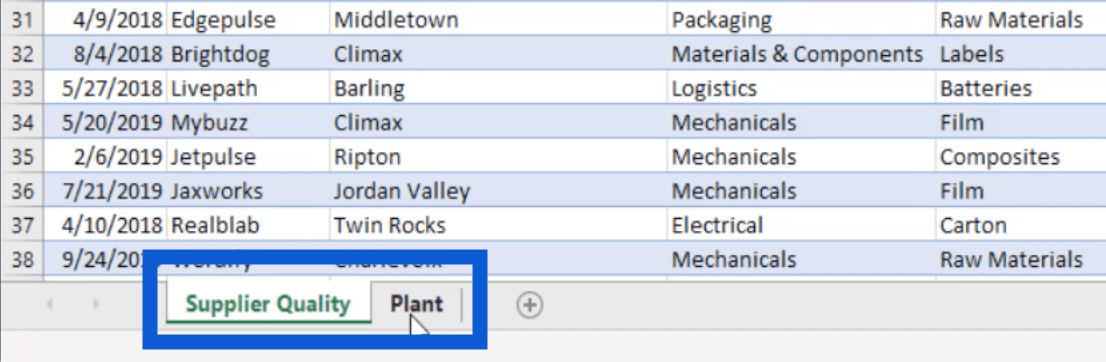Image resolution: width=1106 pixels, height=362 pixels.
Task: Click the previous sheet navigation arrow
Action: pyautogui.click(x=50, y=305)
